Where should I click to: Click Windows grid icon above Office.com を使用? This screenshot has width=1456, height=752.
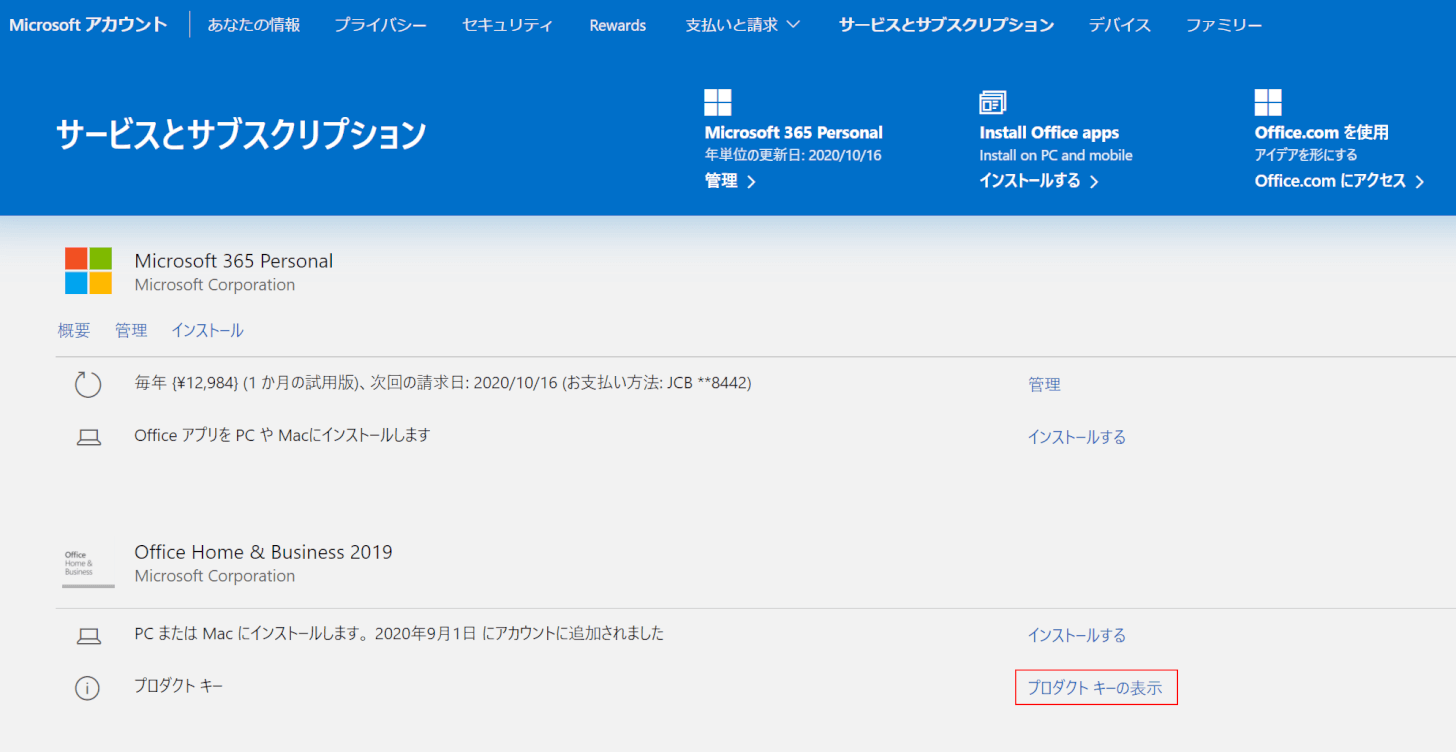(x=1268, y=102)
